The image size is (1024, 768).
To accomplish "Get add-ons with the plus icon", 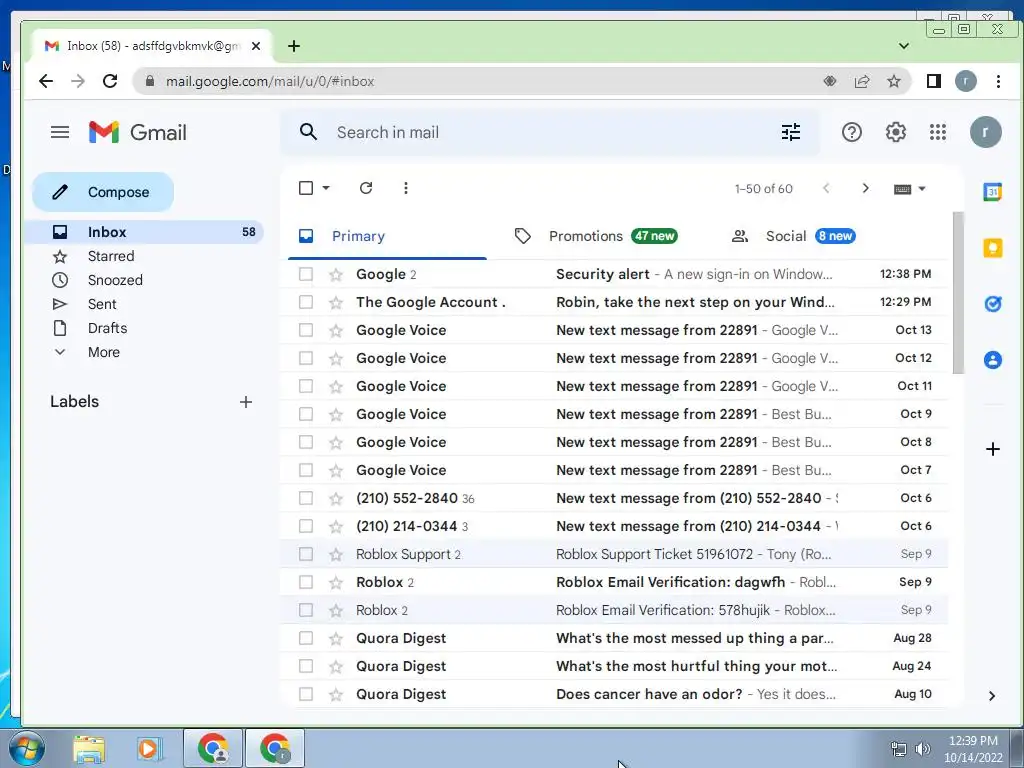I will coord(993,449).
